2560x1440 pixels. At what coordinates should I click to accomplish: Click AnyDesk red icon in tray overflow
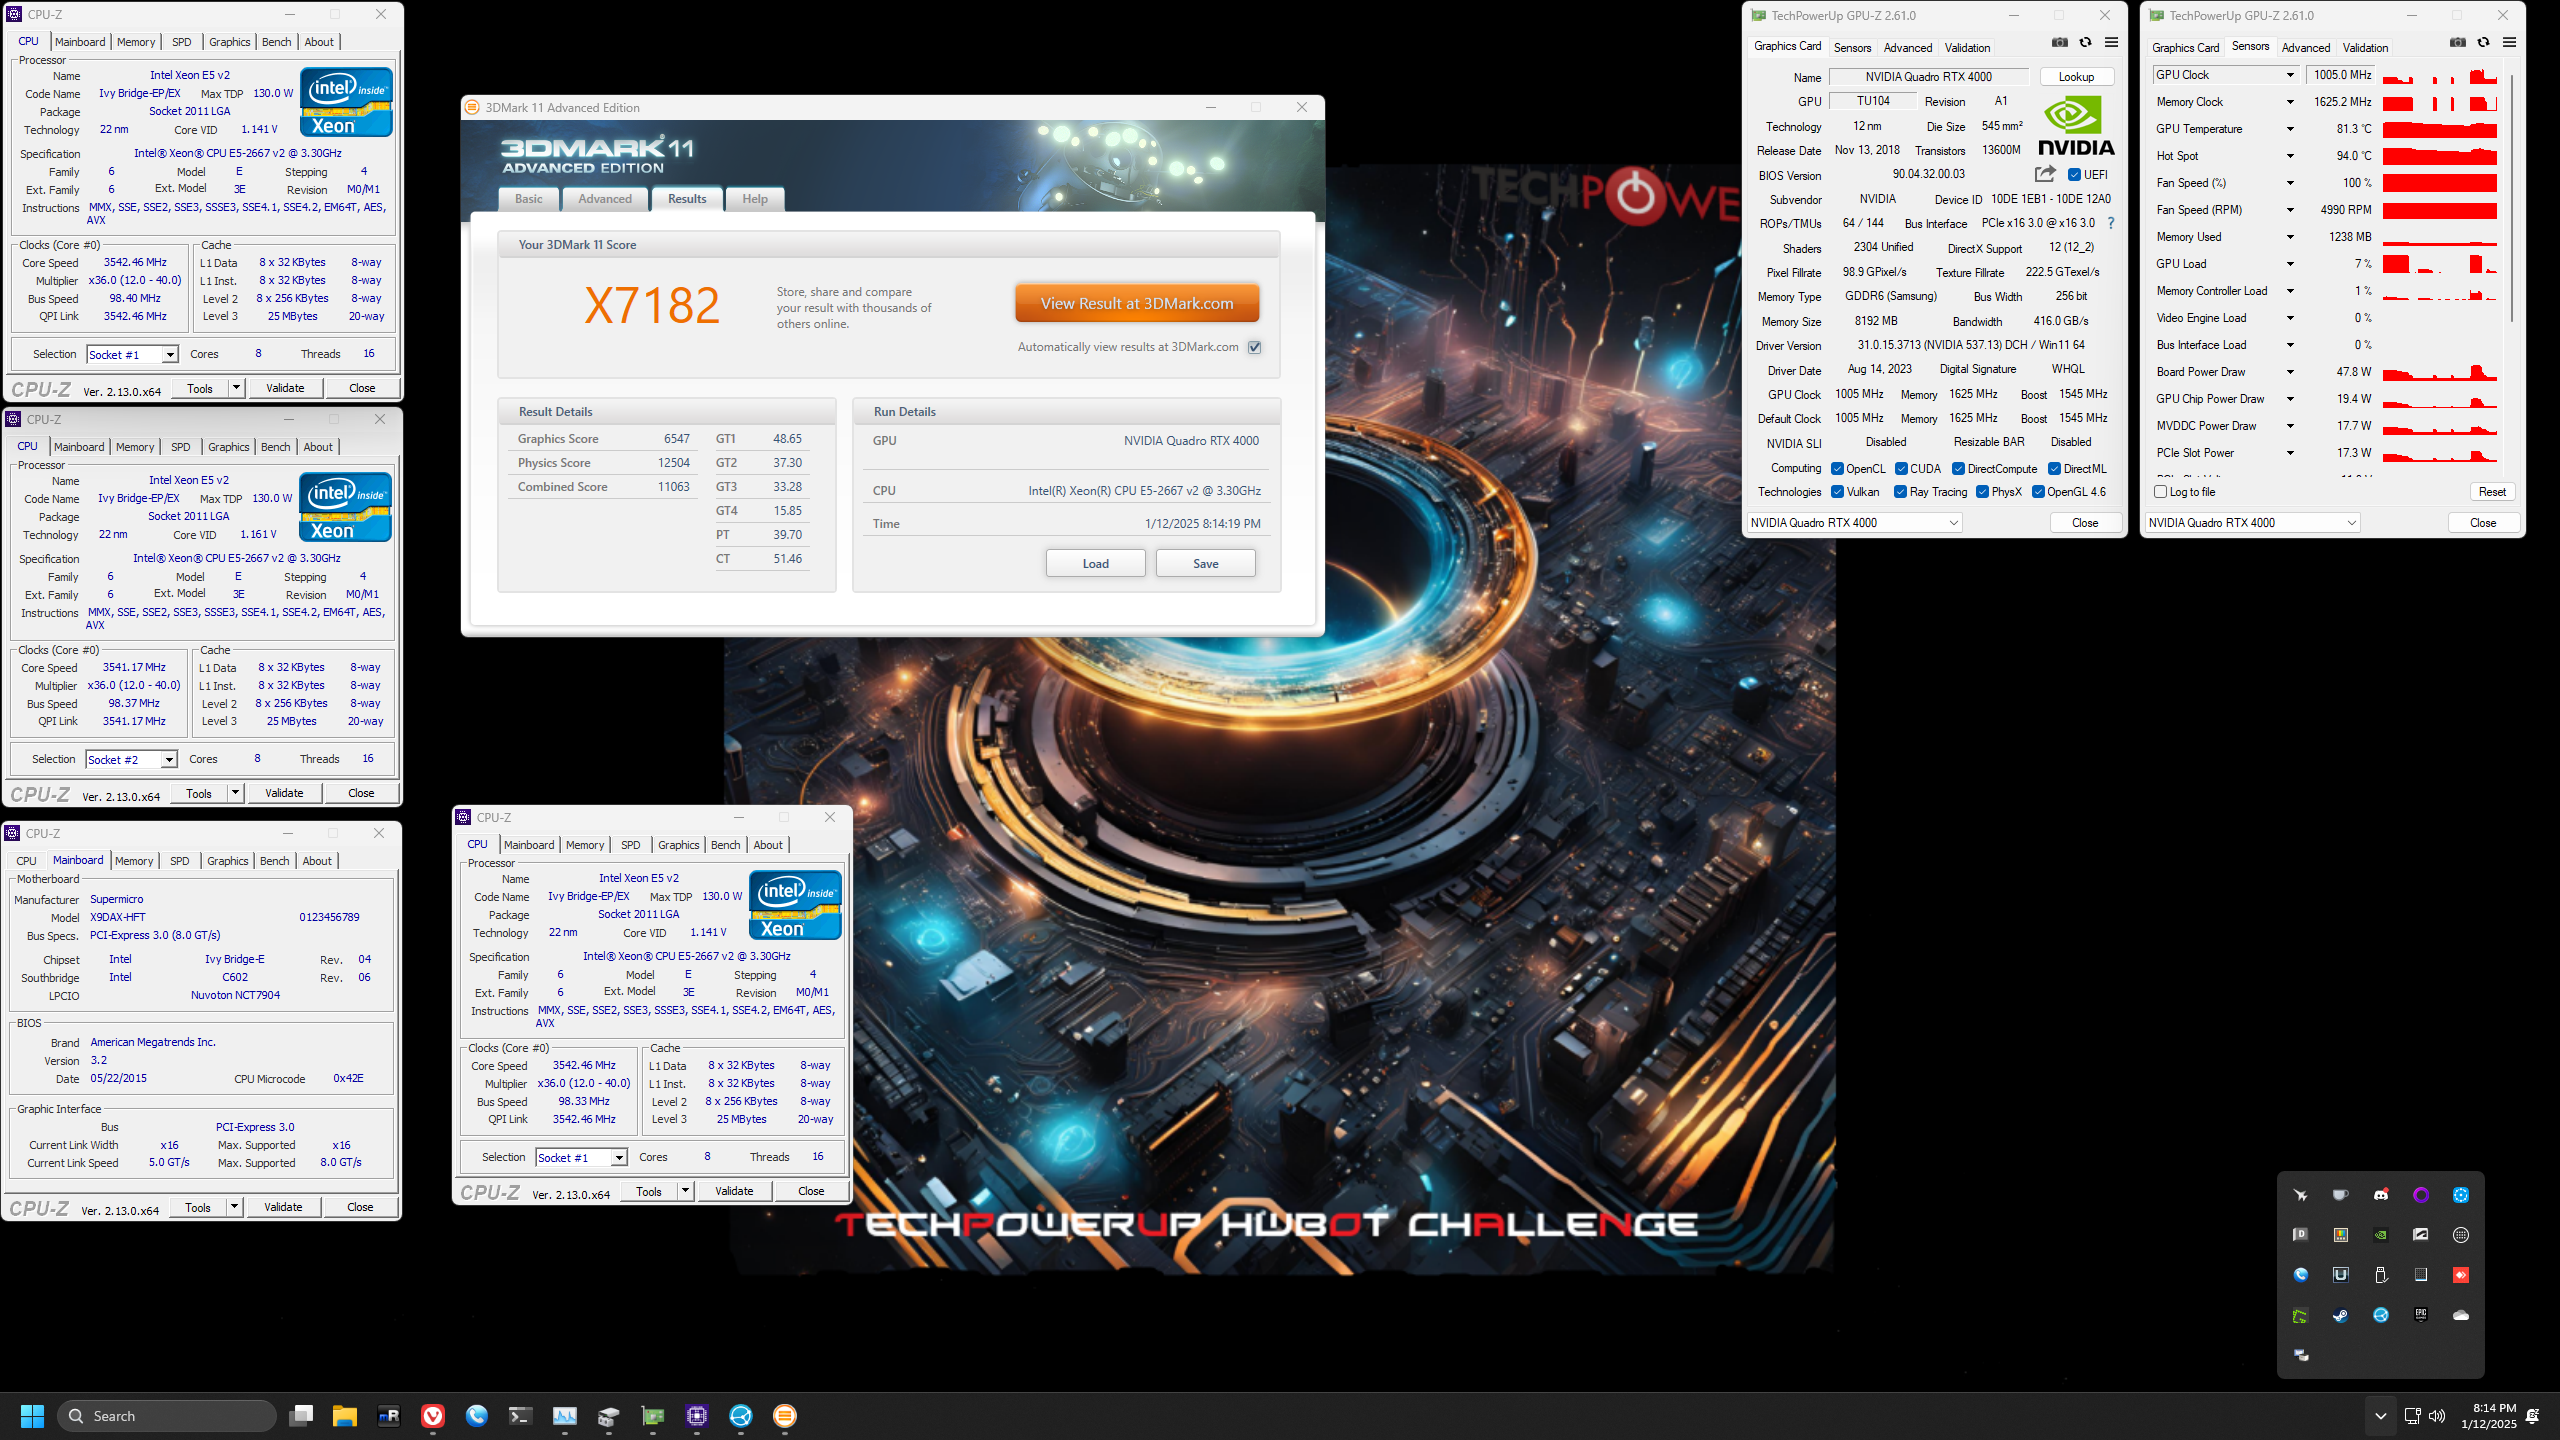[2461, 1275]
